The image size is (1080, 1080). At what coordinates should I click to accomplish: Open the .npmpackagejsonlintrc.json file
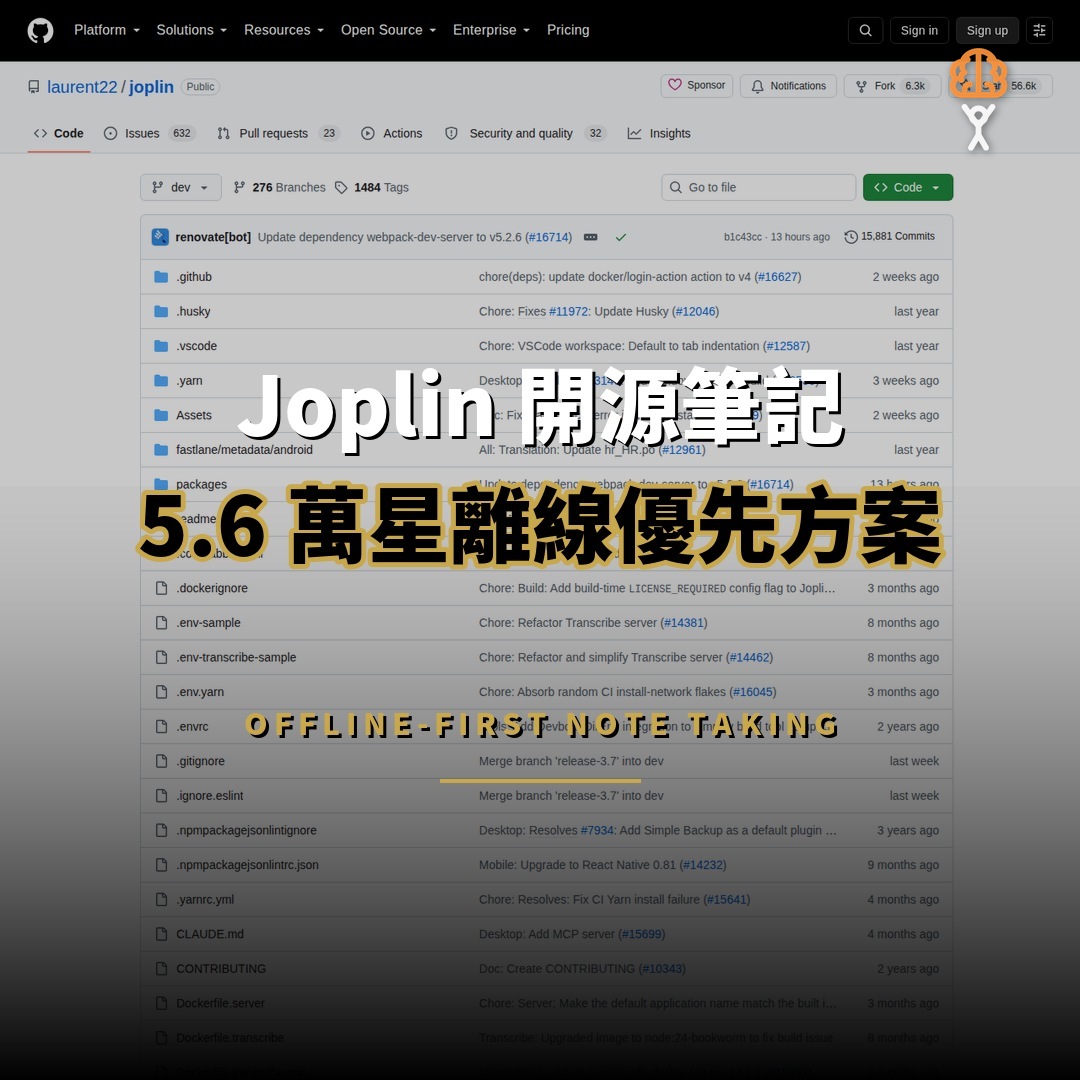point(247,864)
